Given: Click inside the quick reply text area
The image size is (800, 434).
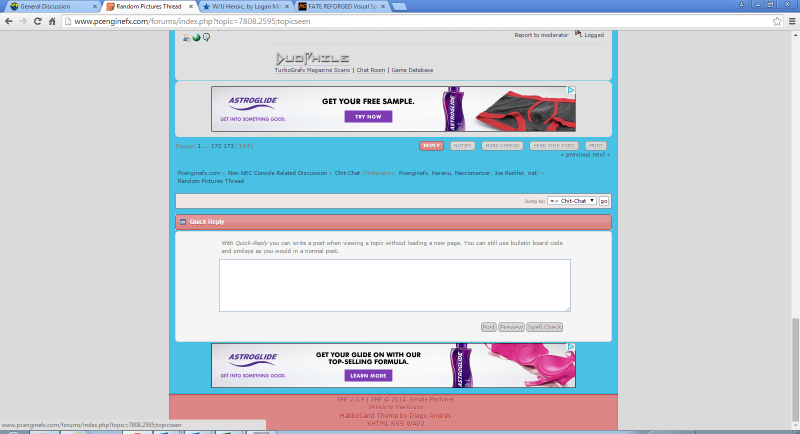Looking at the screenshot, I should [x=394, y=285].
